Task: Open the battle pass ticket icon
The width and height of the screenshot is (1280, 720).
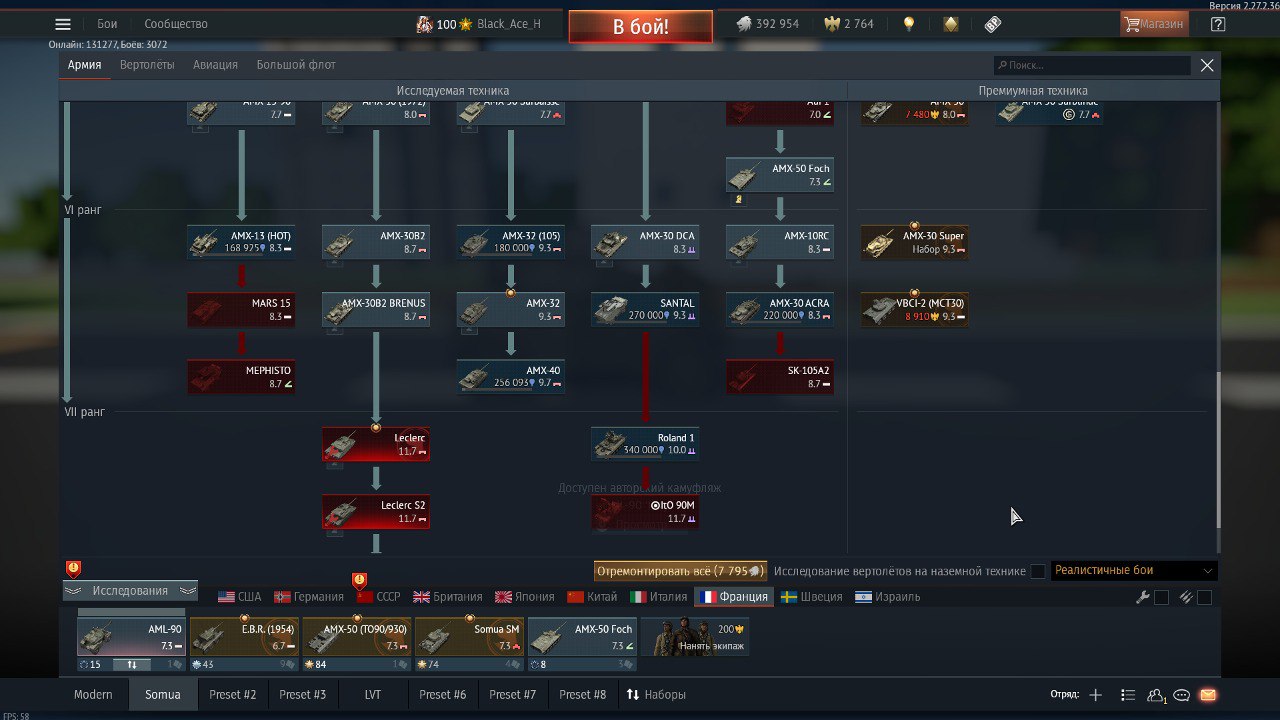Action: 993,24
